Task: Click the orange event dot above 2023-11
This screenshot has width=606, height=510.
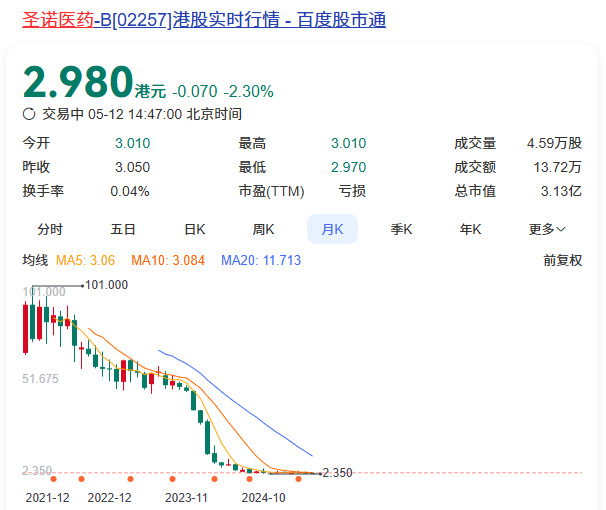Action: point(172,479)
